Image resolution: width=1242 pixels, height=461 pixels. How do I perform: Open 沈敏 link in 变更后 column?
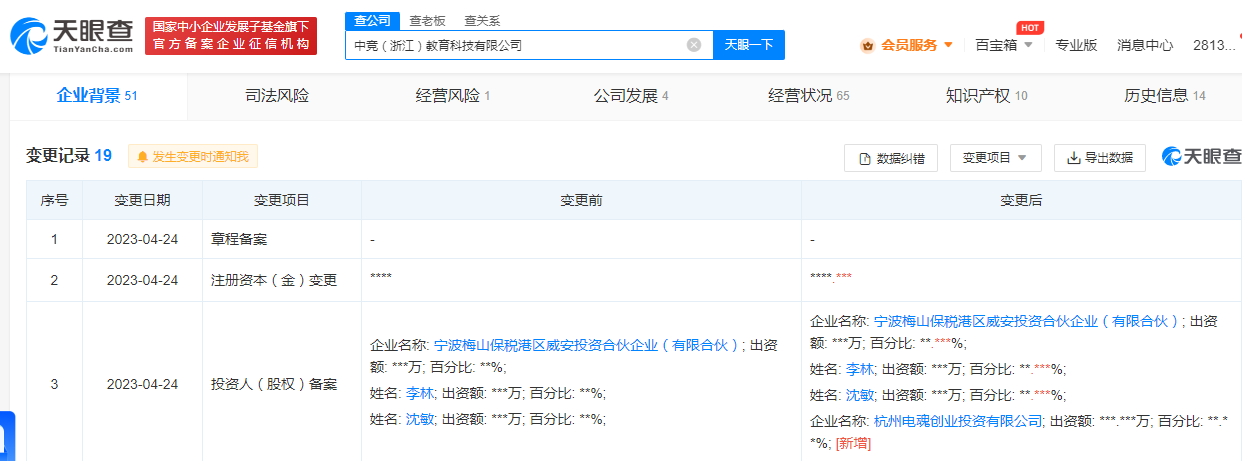pos(859,394)
